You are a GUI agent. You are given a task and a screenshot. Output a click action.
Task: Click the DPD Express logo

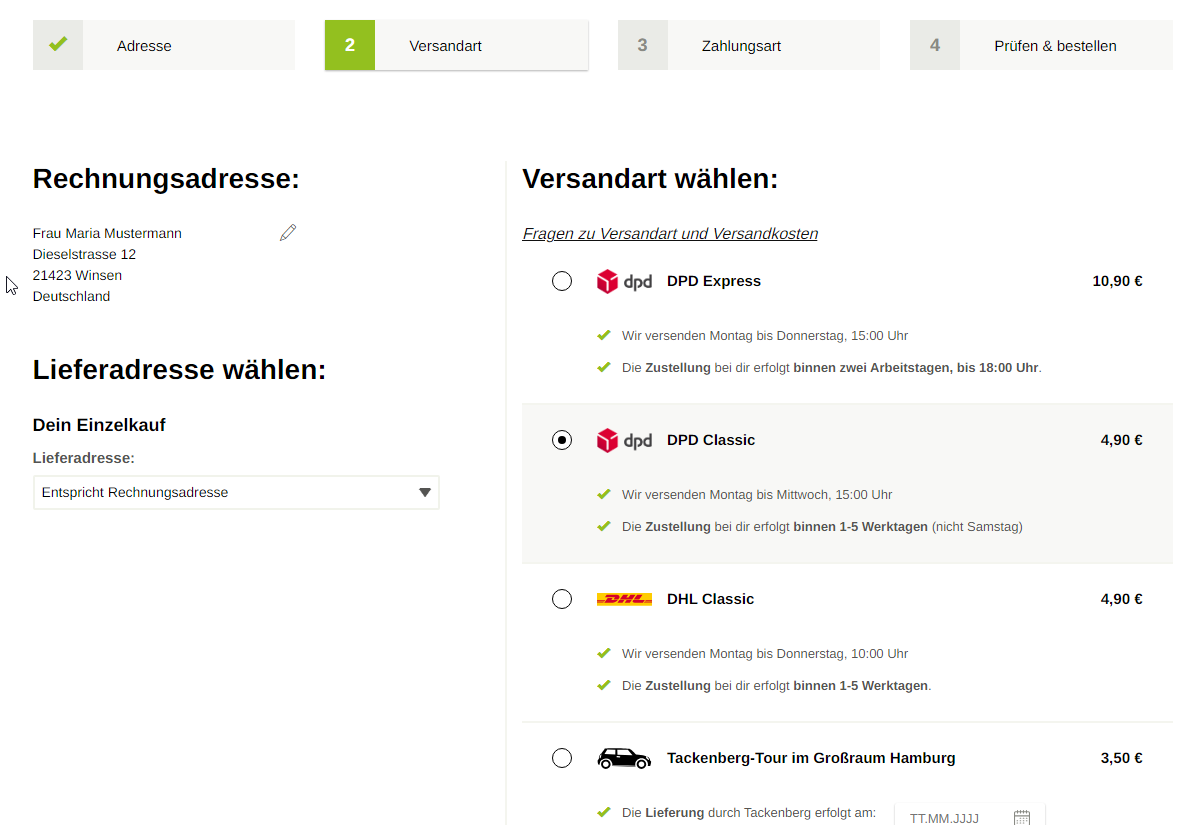pyautogui.click(x=624, y=281)
